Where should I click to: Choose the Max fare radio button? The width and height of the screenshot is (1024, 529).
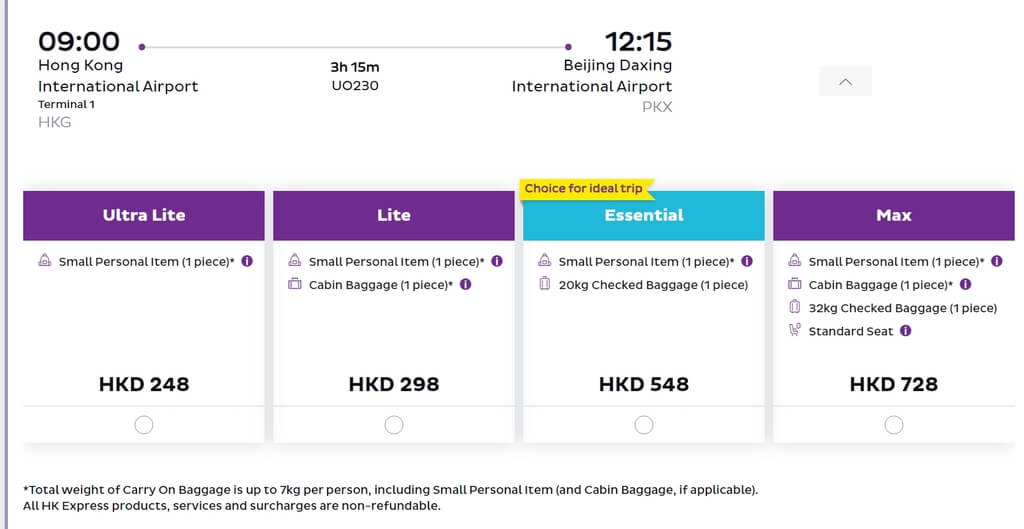894,425
